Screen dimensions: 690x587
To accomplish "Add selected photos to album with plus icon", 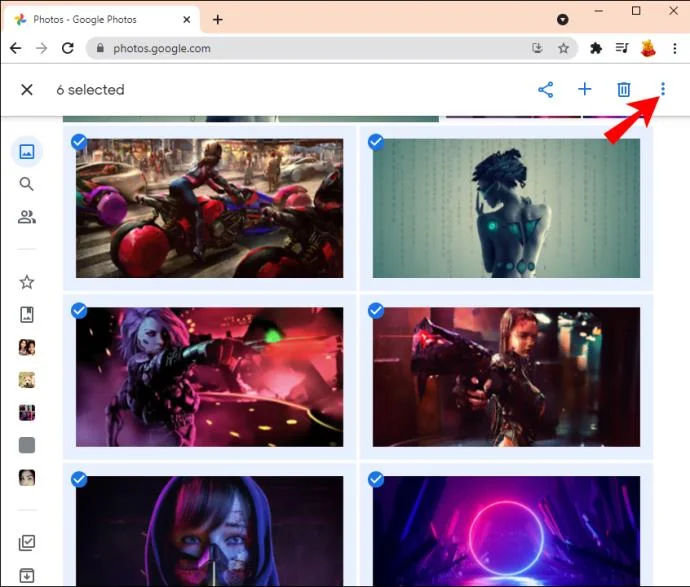I will tap(584, 89).
